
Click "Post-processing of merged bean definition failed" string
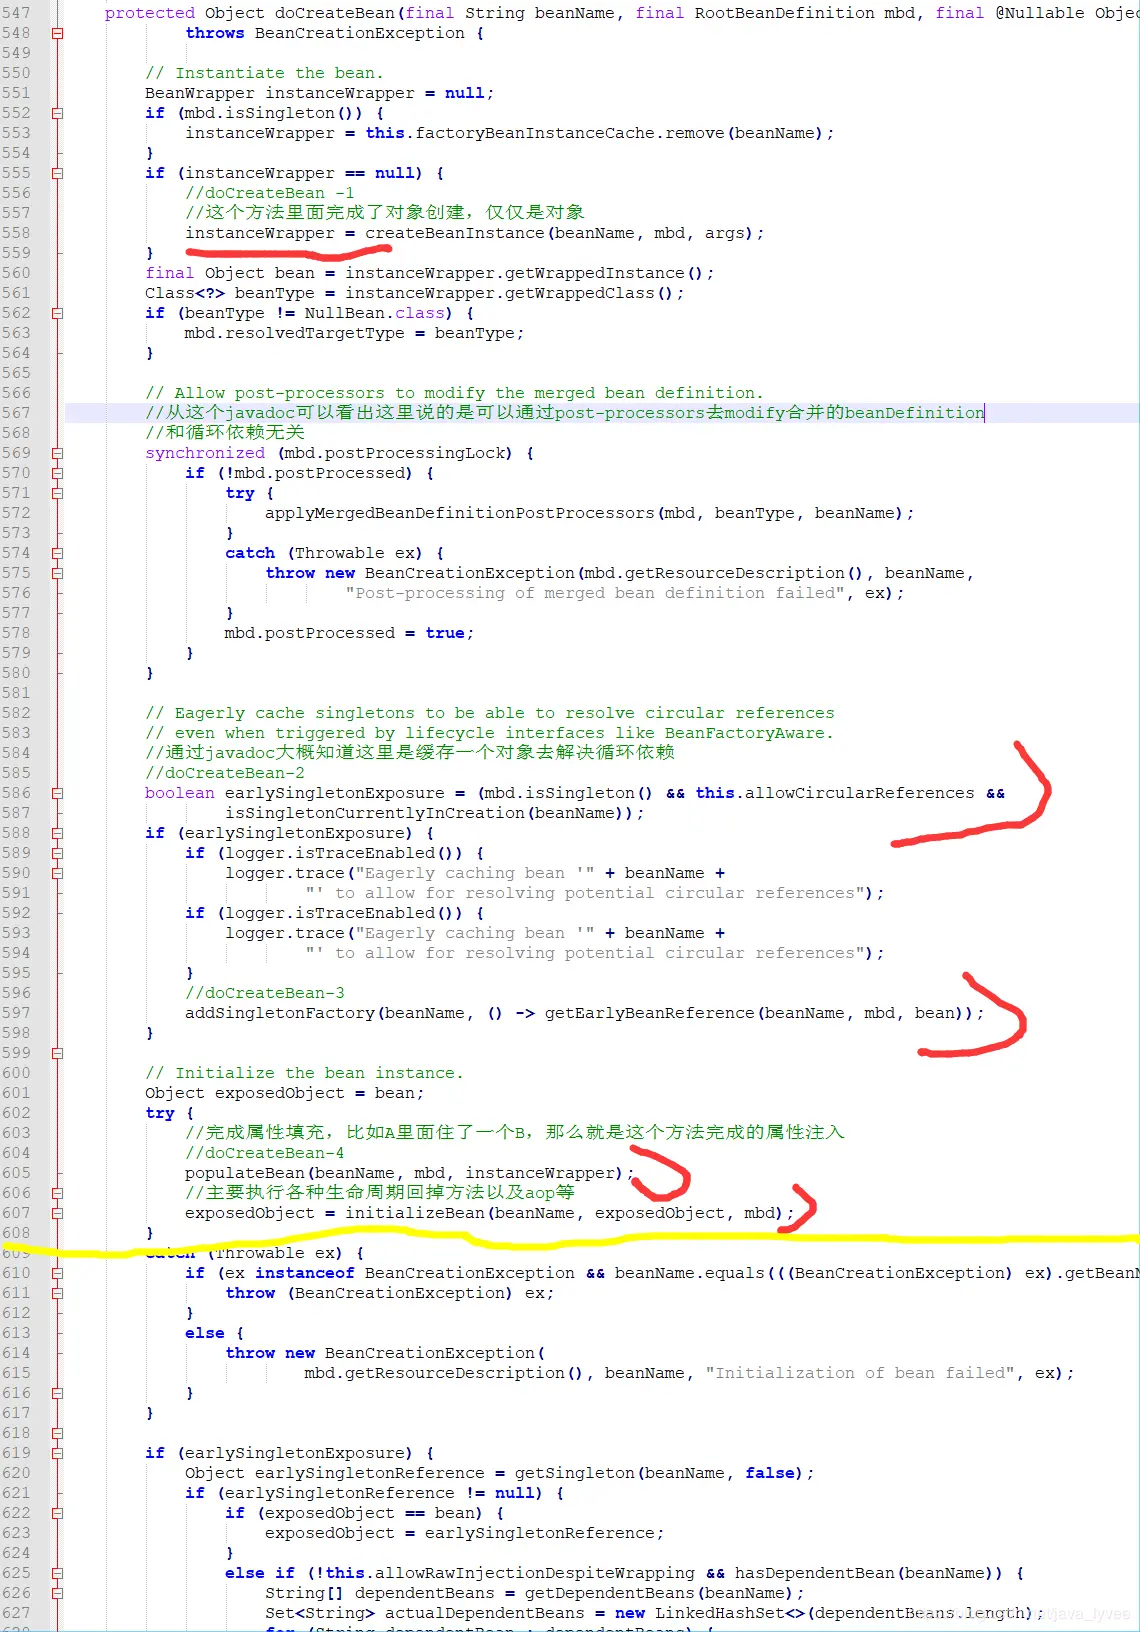click(595, 593)
